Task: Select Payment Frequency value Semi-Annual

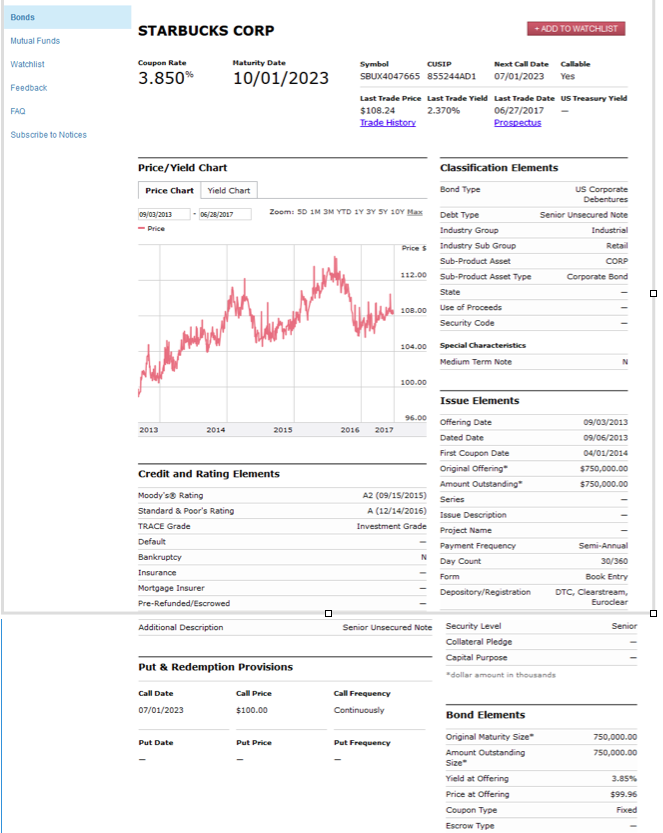Action: pyautogui.click(x=603, y=546)
